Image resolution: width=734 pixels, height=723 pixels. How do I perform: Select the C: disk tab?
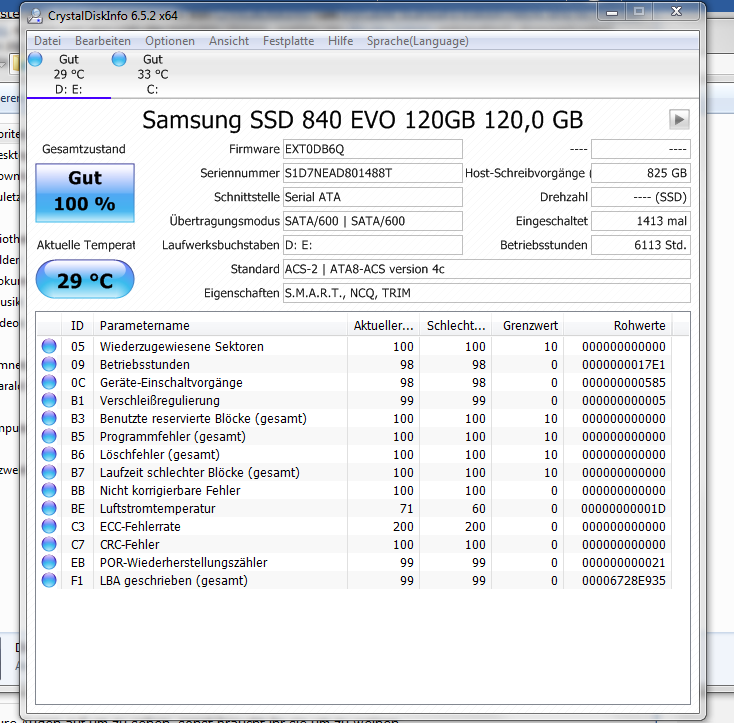(x=153, y=74)
